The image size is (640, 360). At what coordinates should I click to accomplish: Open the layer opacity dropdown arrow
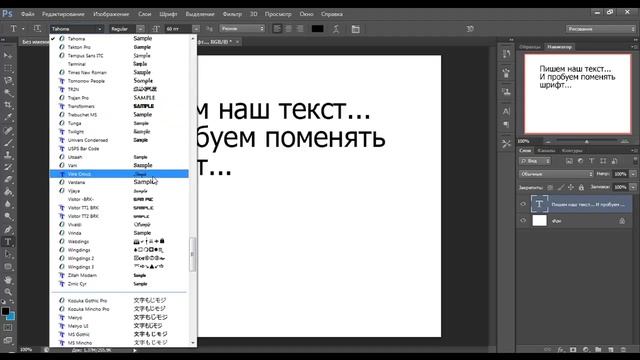click(633, 174)
